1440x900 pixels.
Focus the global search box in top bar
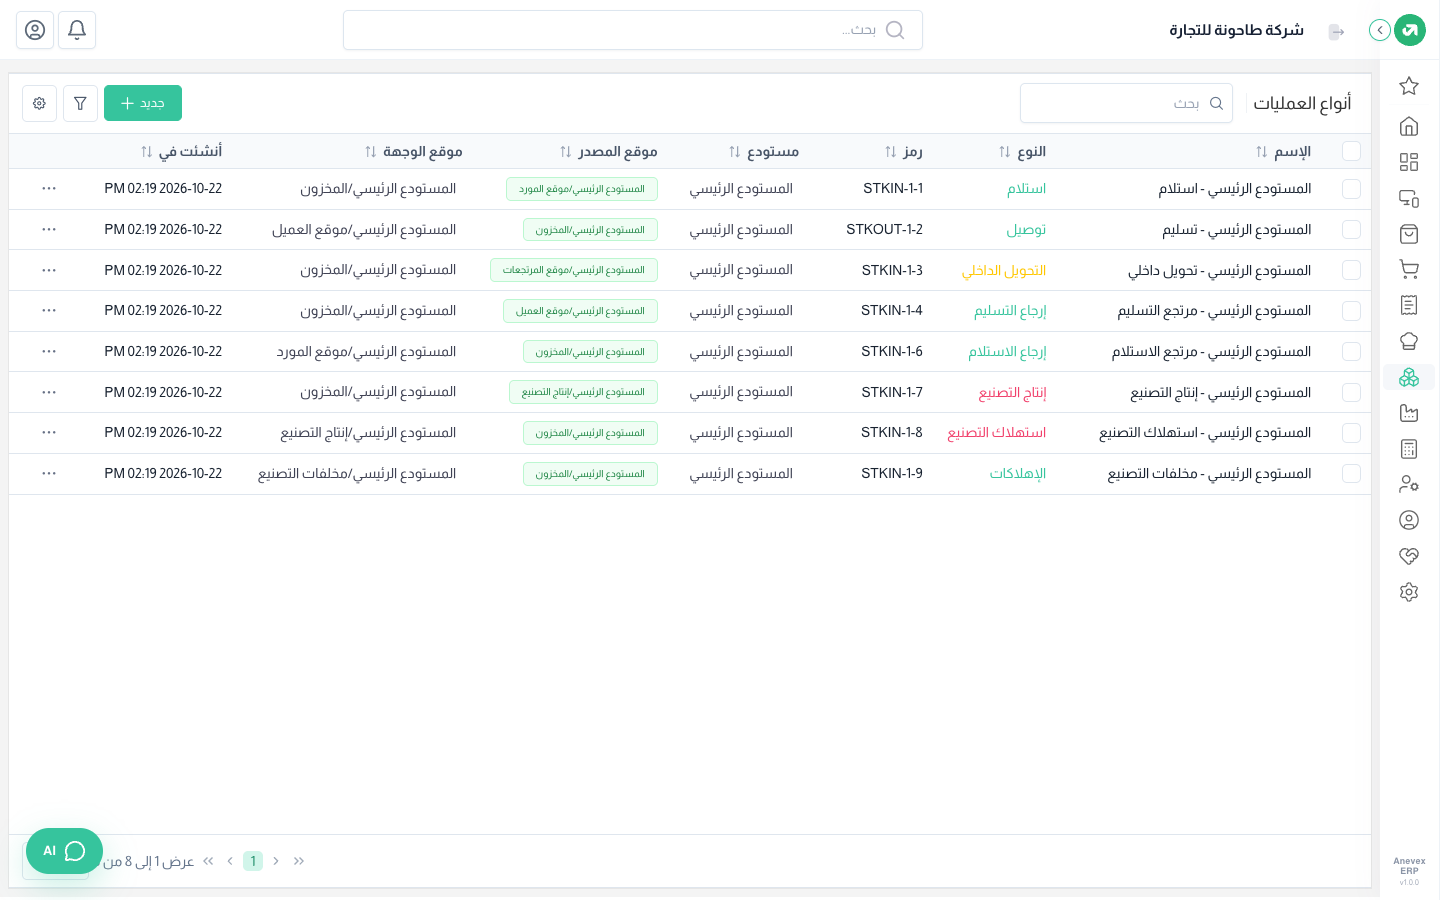[633, 30]
